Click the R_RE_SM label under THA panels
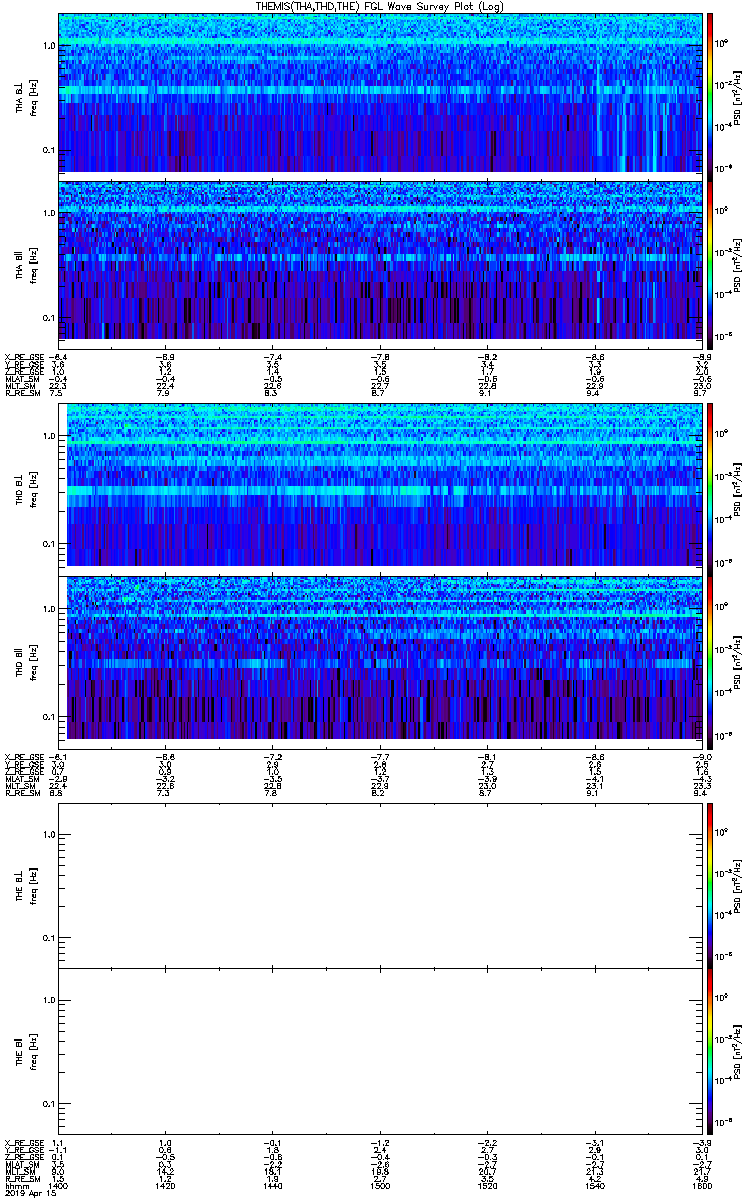This screenshot has width=750, height=1200. coord(21,394)
